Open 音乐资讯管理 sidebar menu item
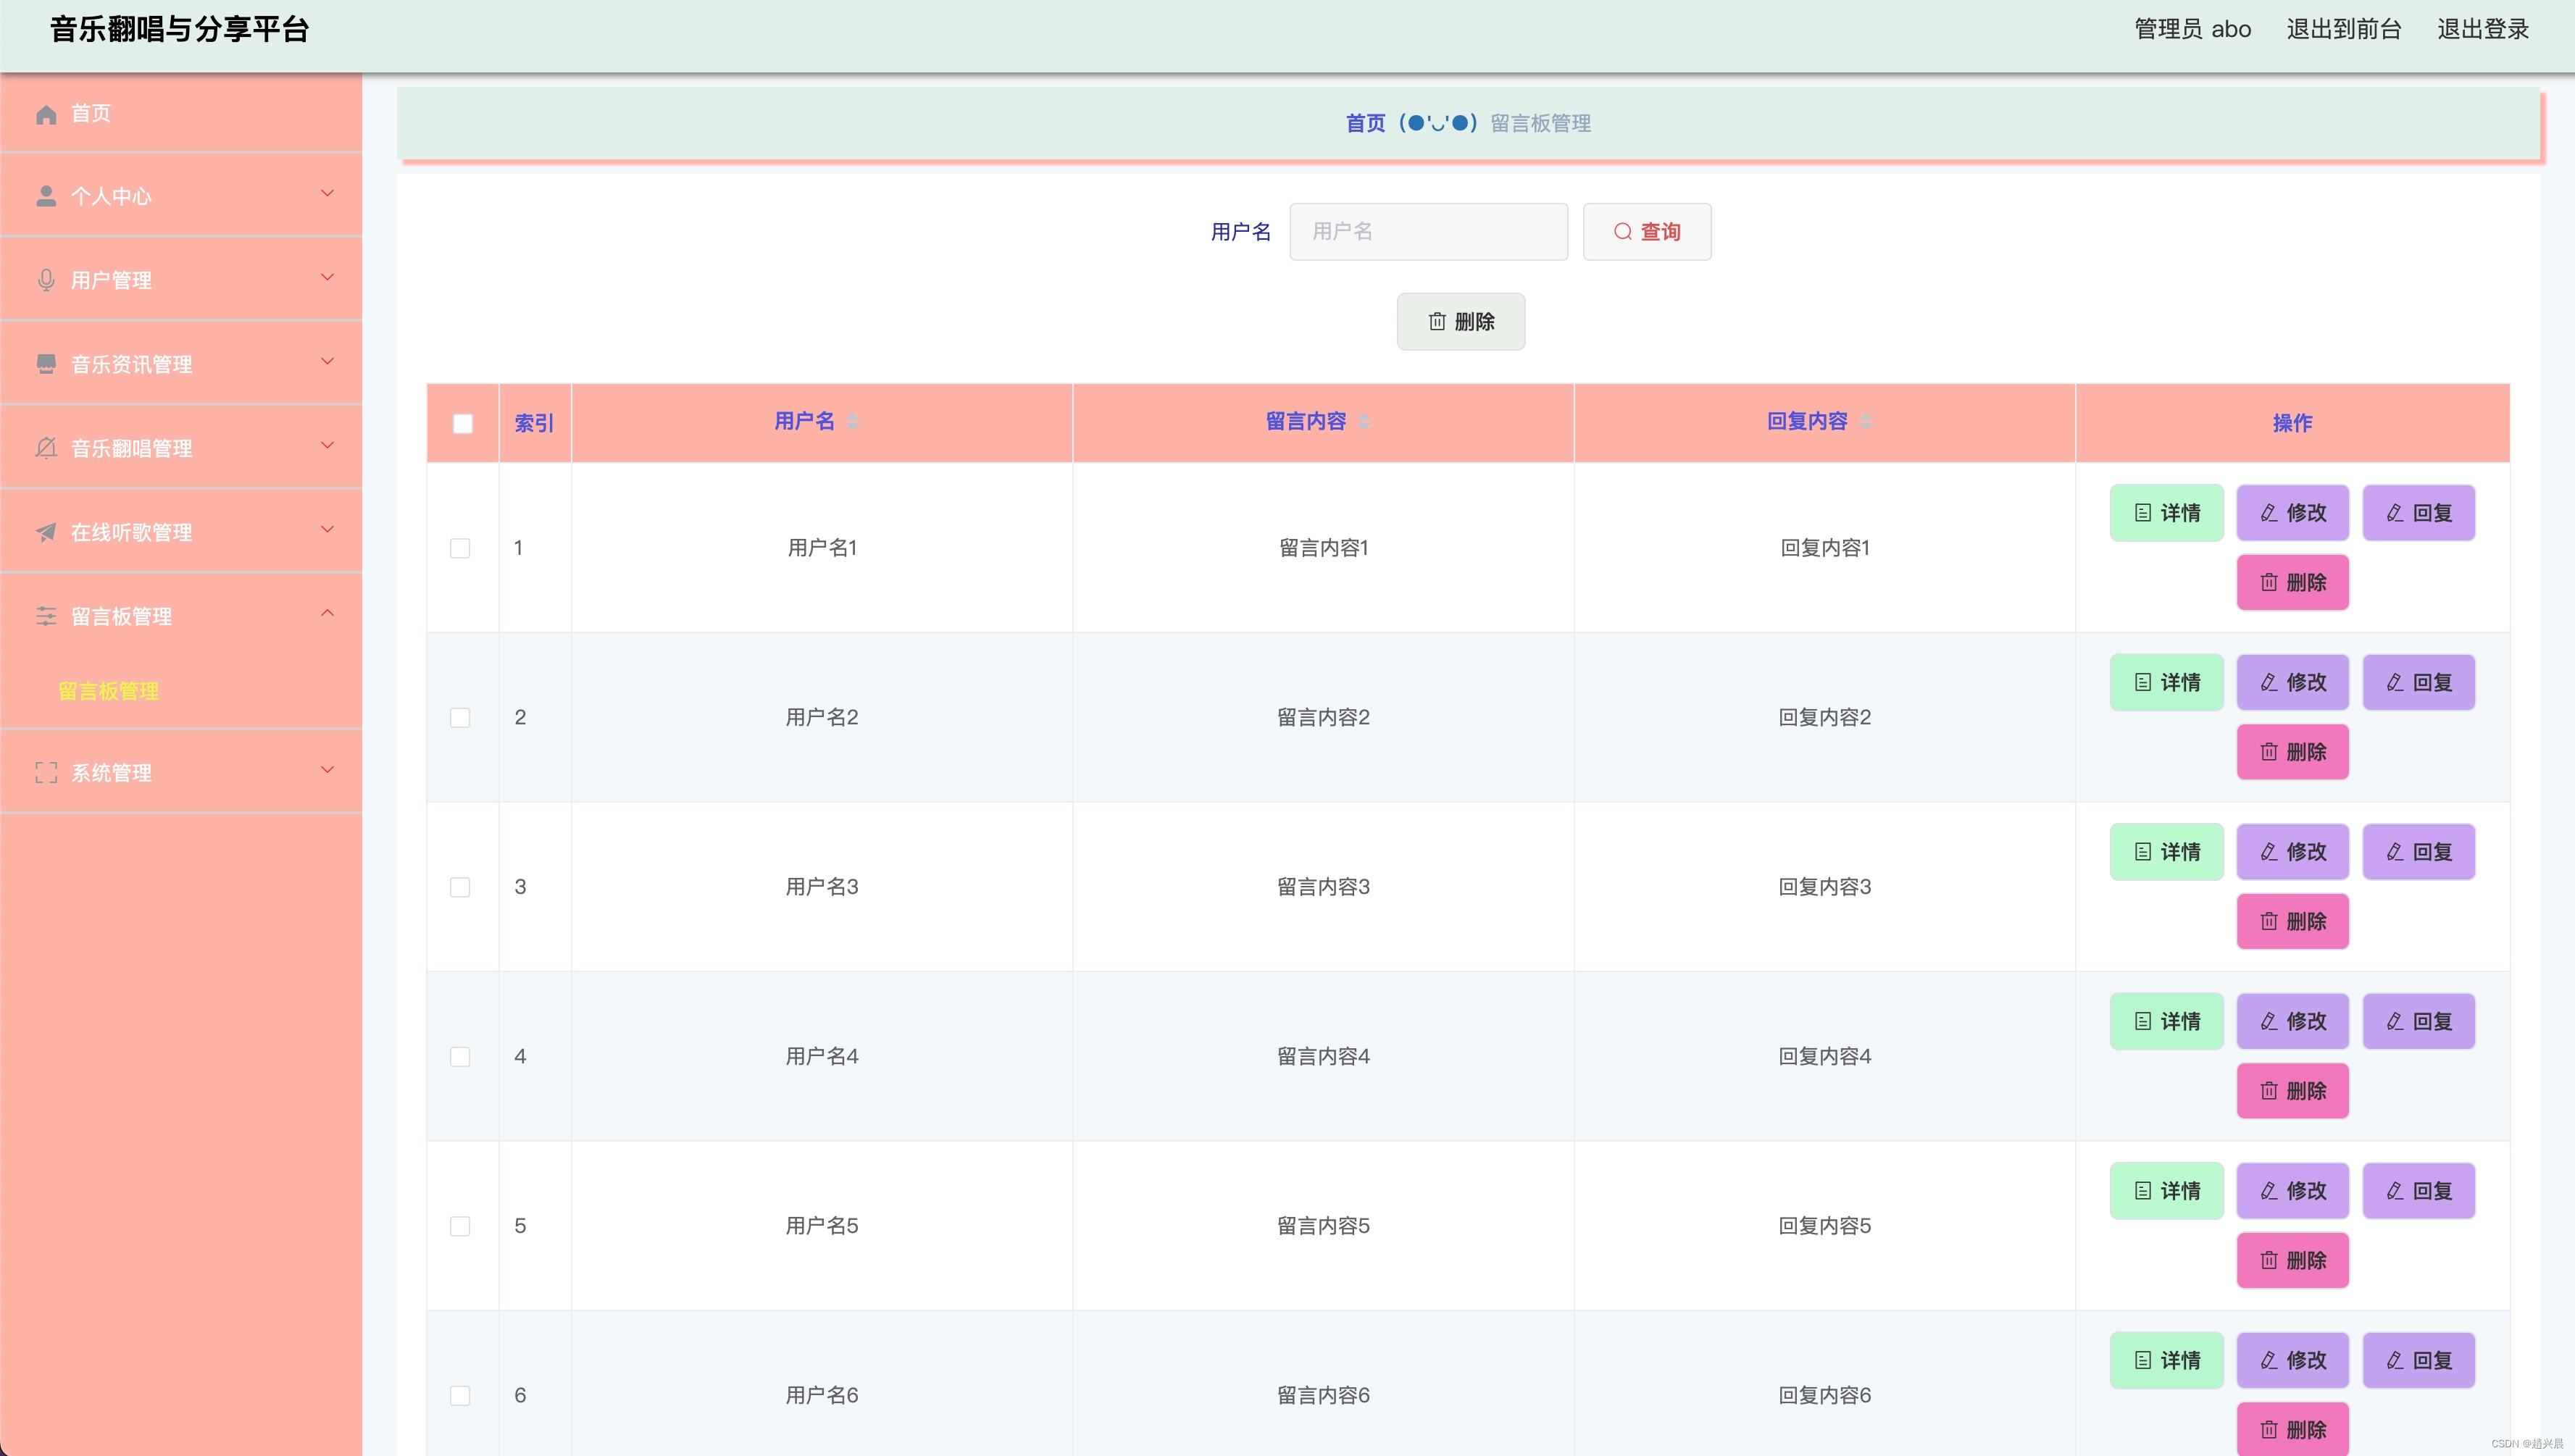2575x1456 pixels. pyautogui.click(x=181, y=363)
